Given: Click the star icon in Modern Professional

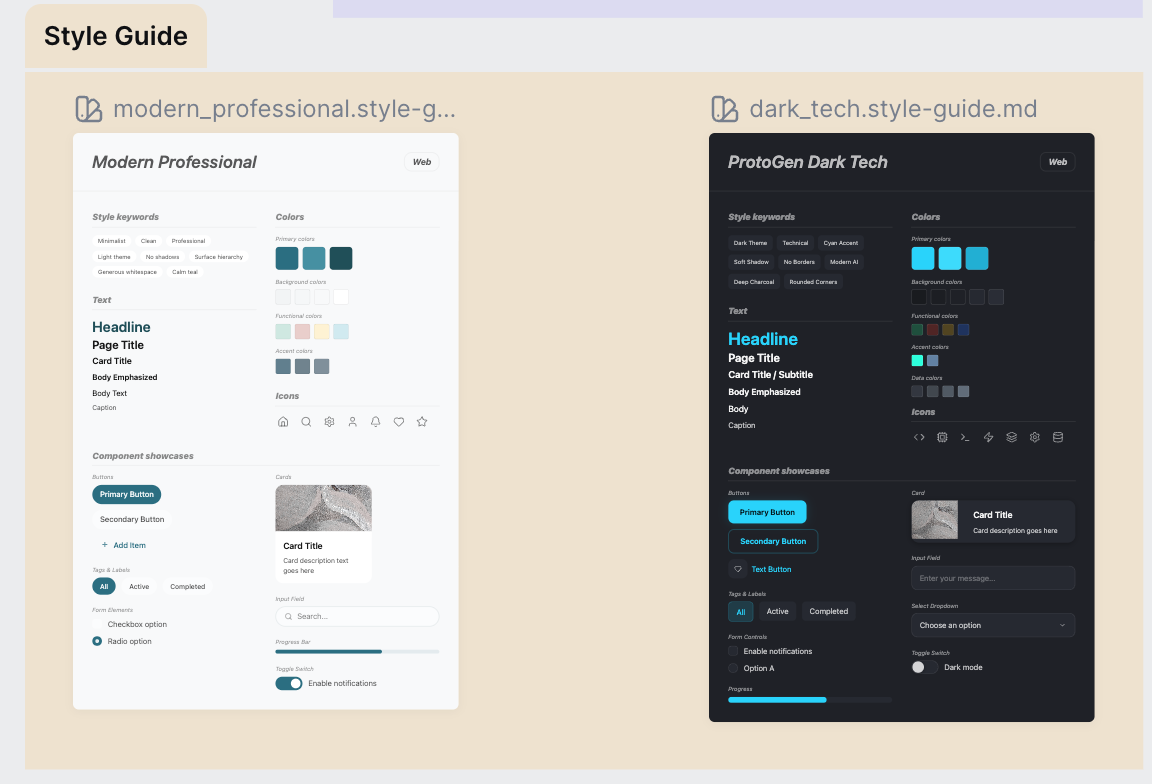Looking at the screenshot, I should [x=422, y=422].
